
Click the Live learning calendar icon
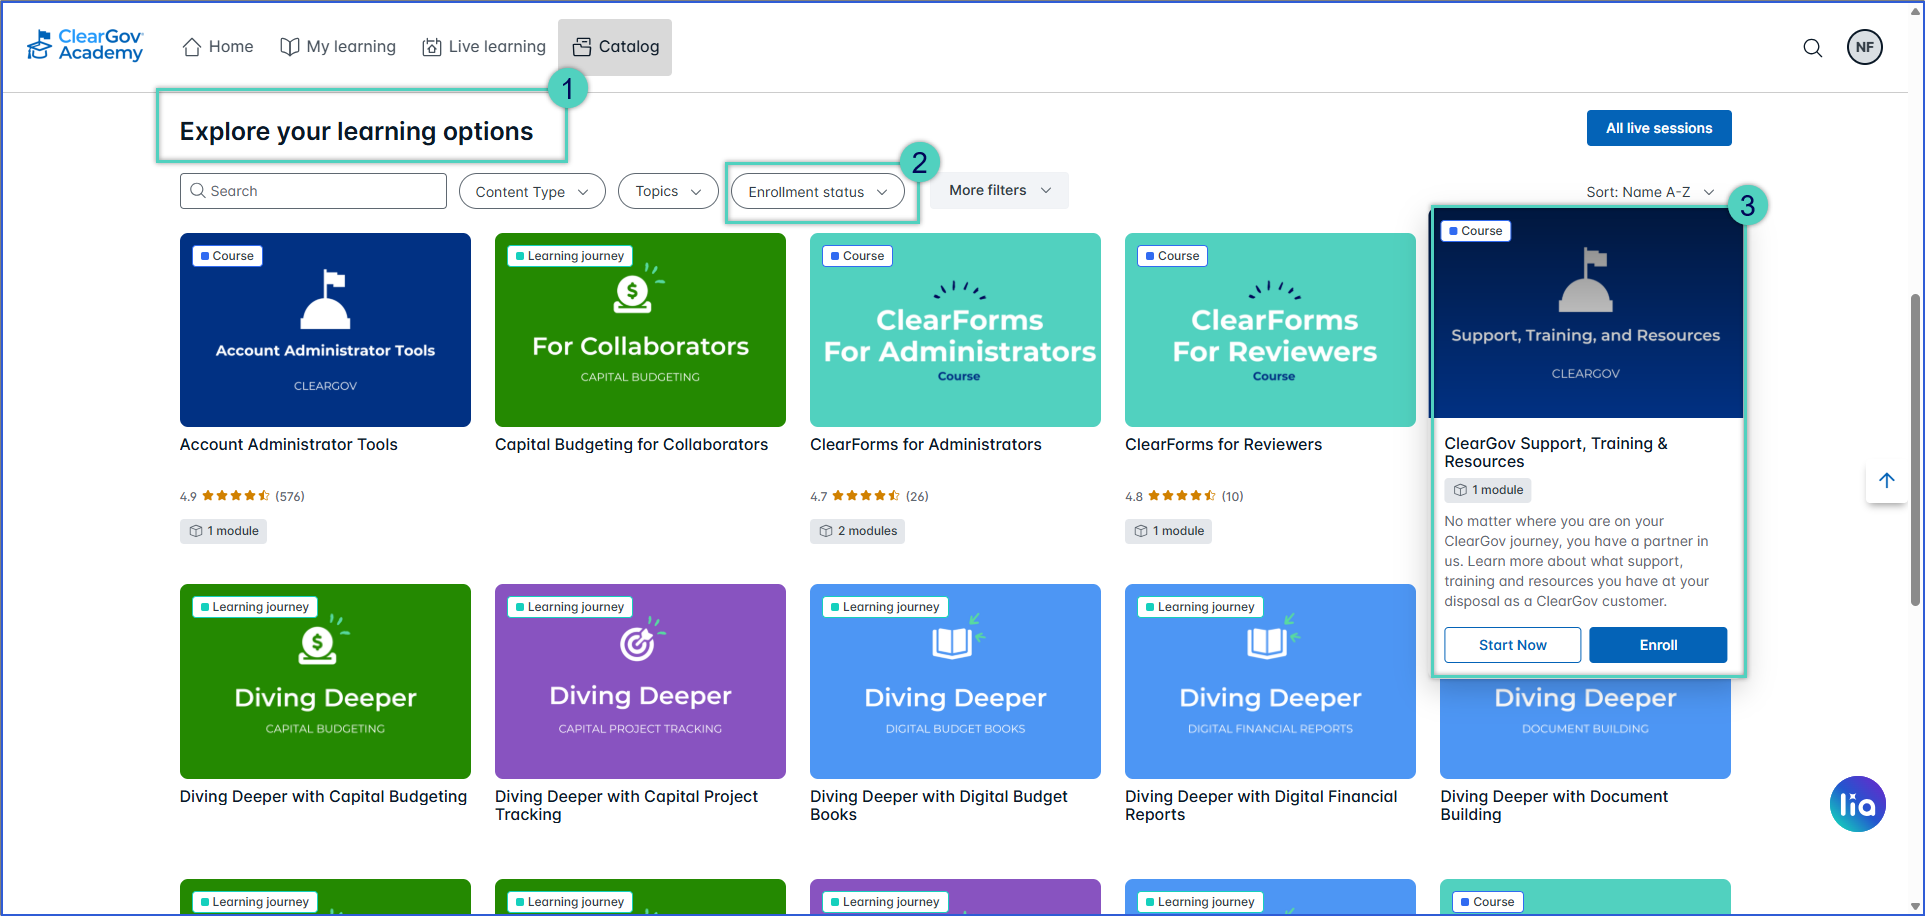point(432,47)
